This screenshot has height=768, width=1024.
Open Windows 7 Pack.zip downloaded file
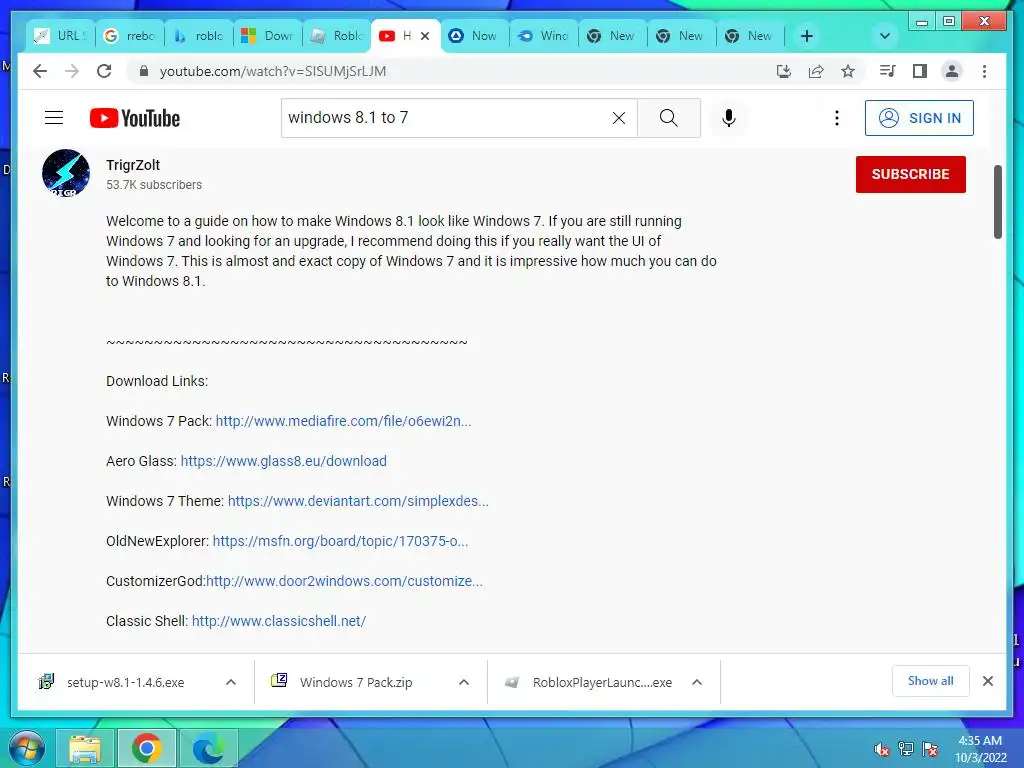[356, 682]
